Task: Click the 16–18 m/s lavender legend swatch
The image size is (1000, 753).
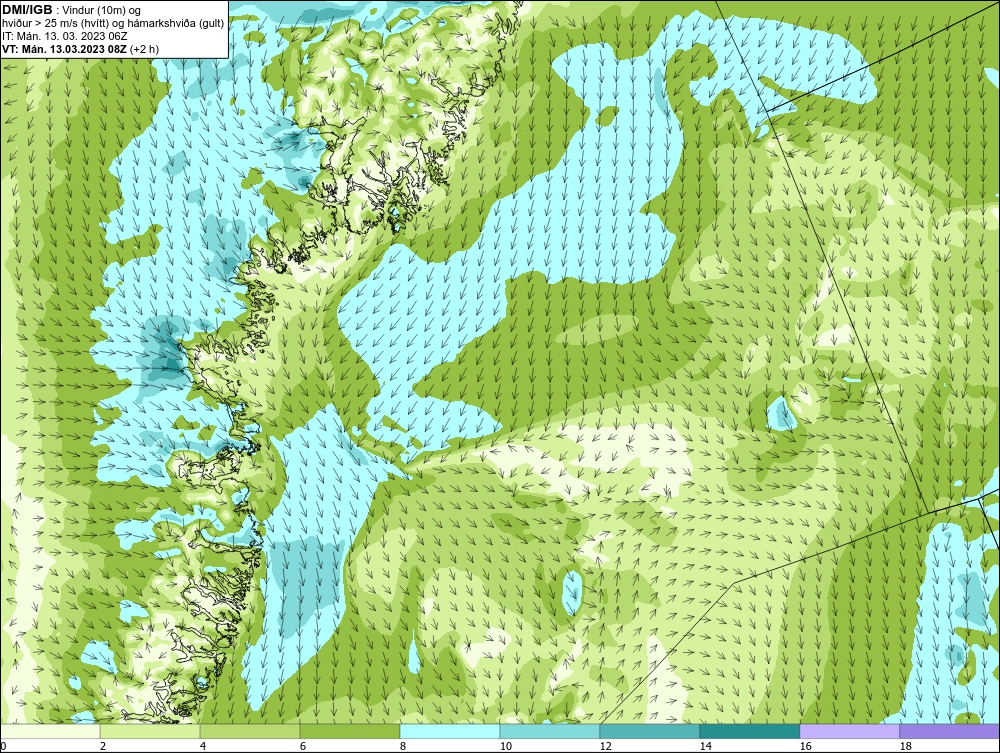Action: pyautogui.click(x=849, y=731)
